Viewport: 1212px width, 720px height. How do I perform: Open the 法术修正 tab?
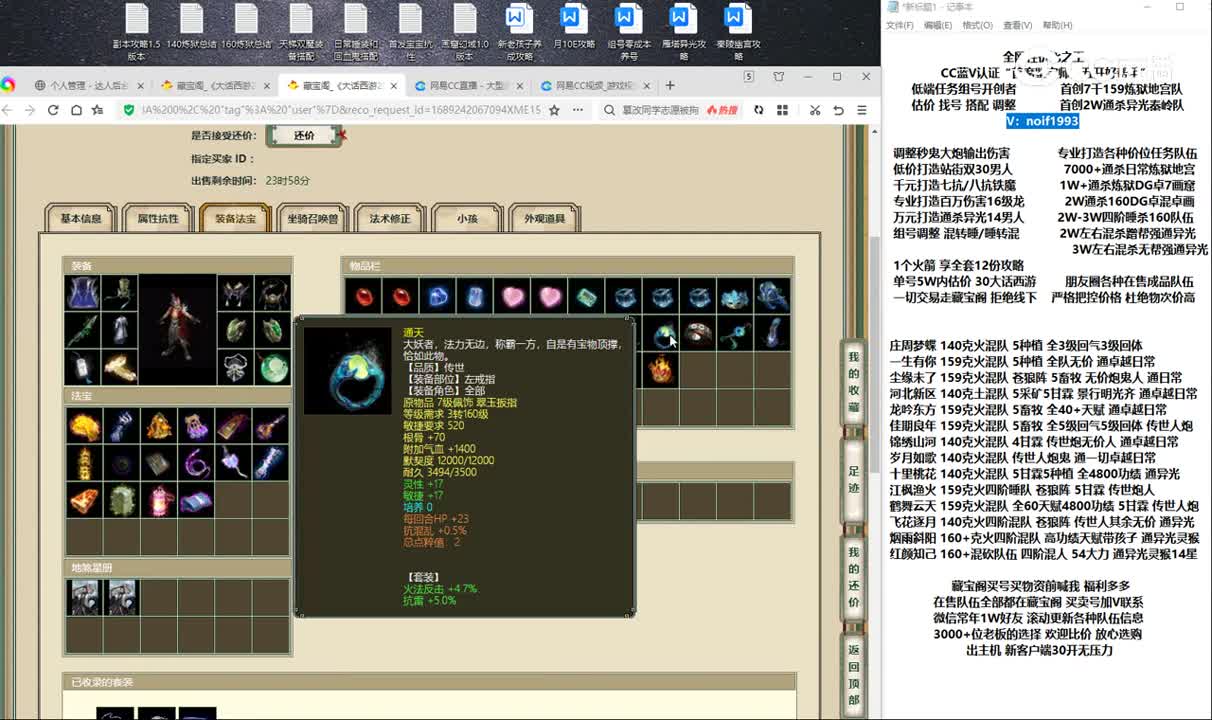[390, 218]
